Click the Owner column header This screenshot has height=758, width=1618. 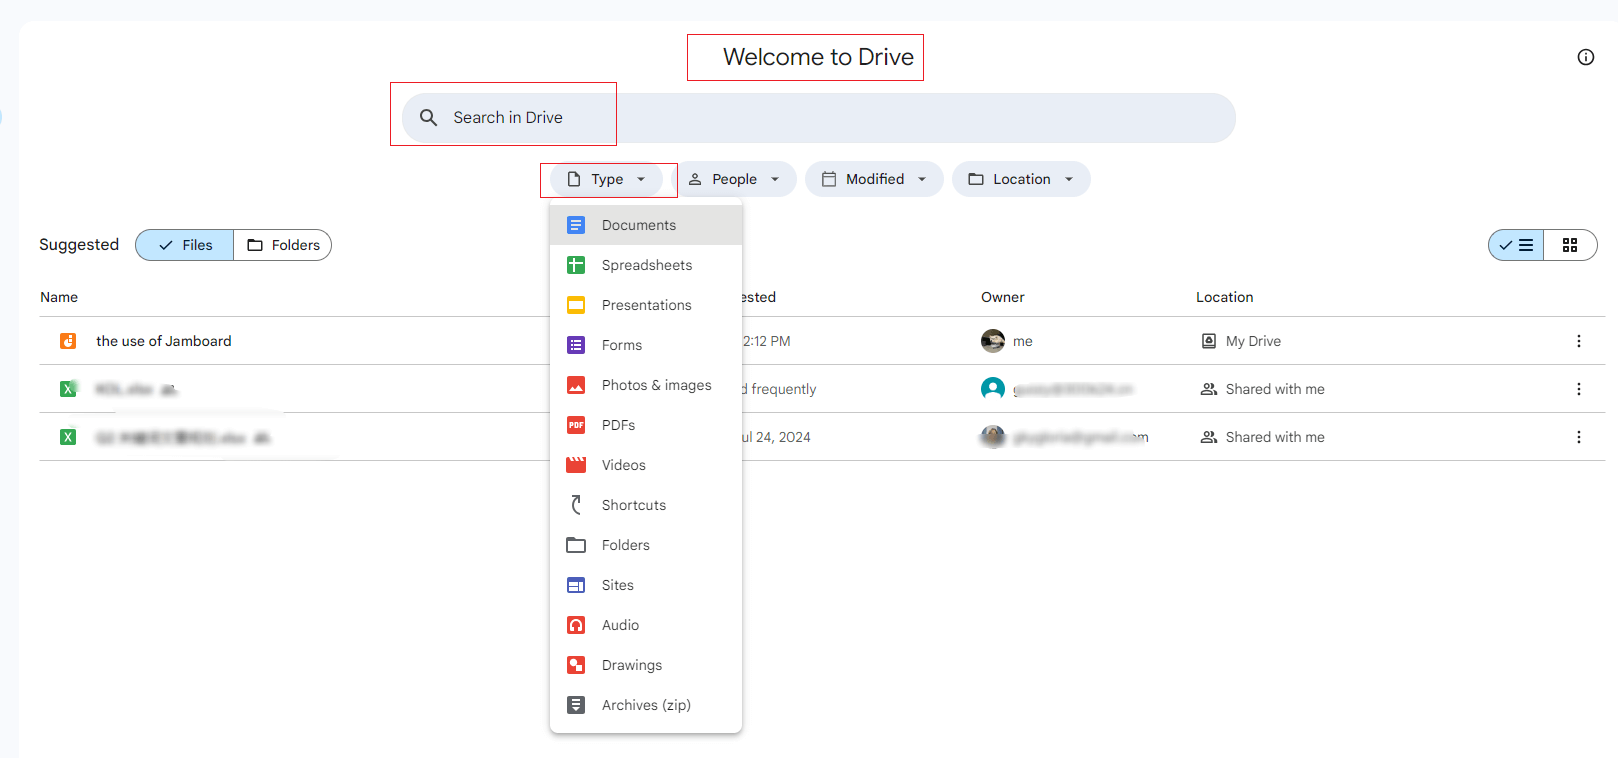(x=1003, y=297)
